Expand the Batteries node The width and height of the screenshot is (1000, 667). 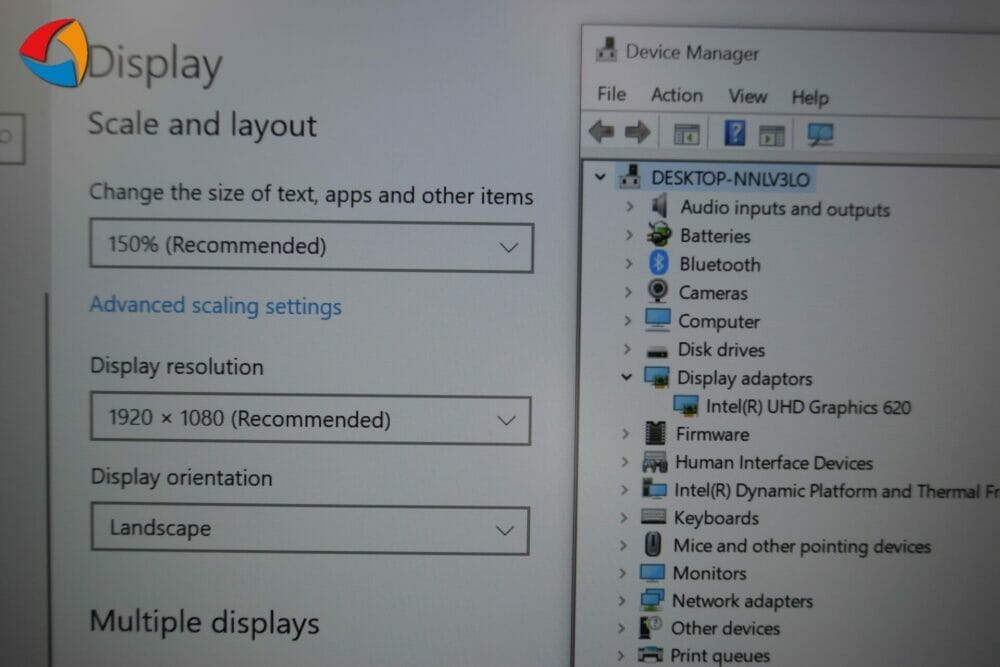(629, 235)
